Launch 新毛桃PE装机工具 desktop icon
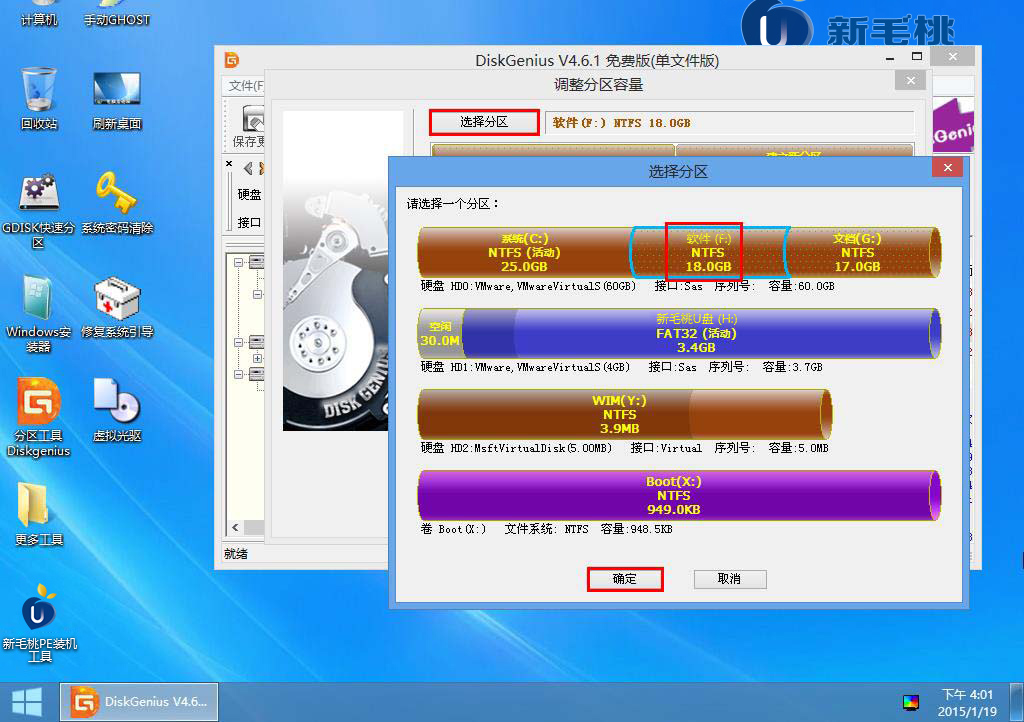 pos(40,623)
